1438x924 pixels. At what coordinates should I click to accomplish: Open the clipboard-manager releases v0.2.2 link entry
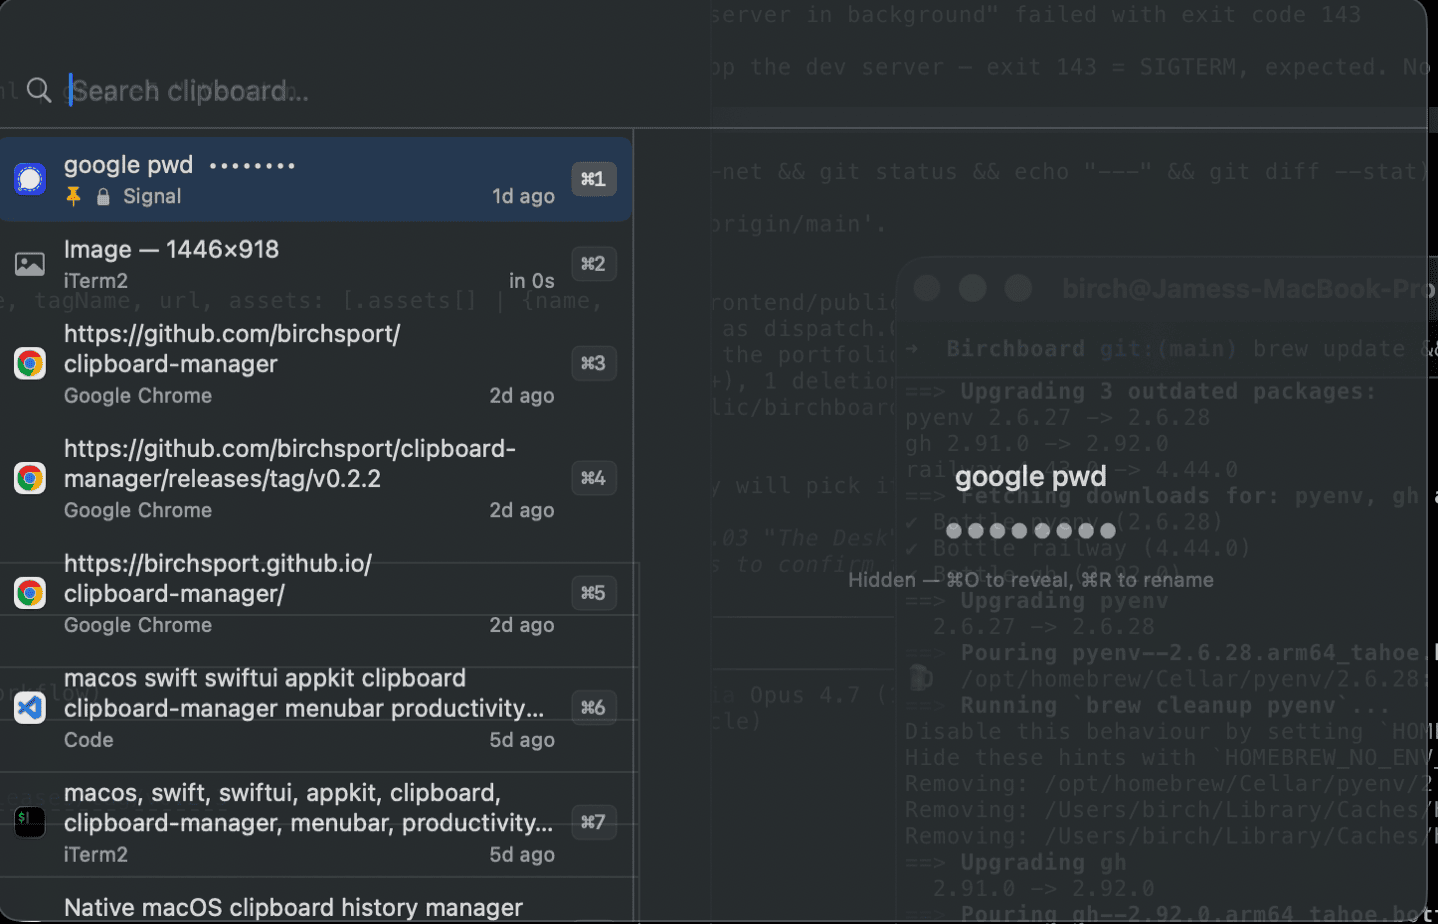click(x=300, y=478)
